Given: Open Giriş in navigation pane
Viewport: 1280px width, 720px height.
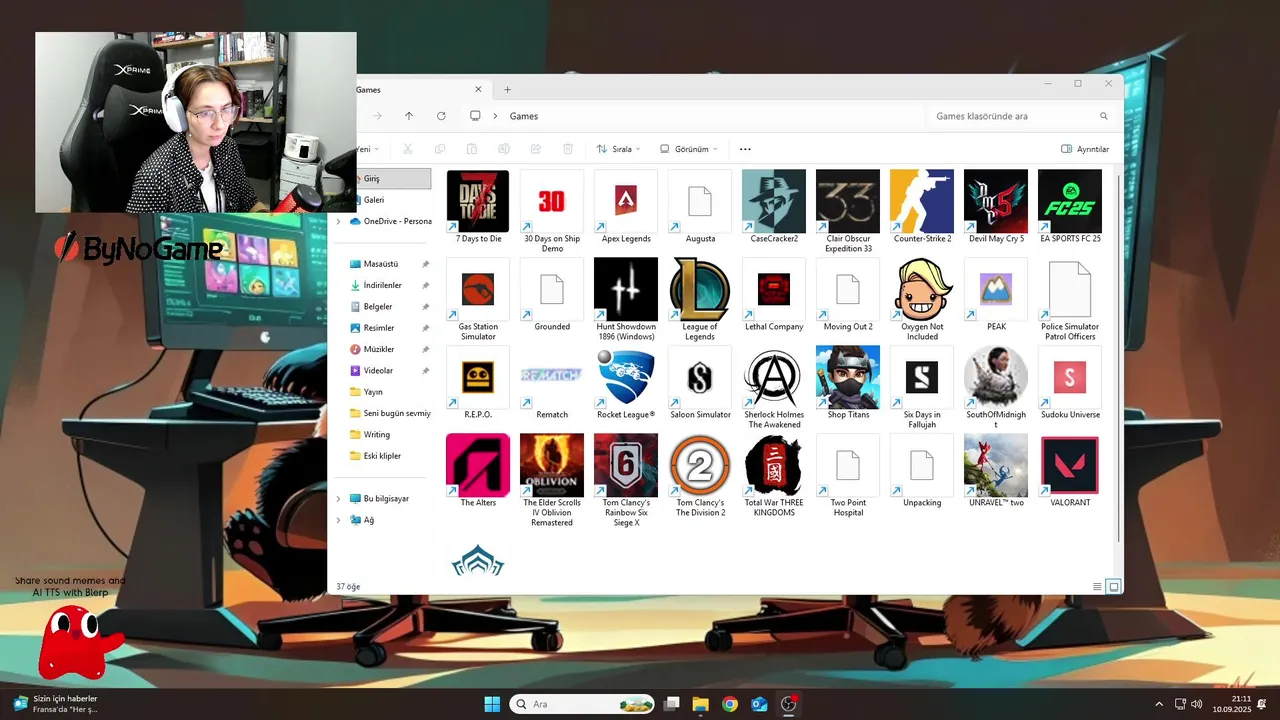Looking at the screenshot, I should [392, 178].
